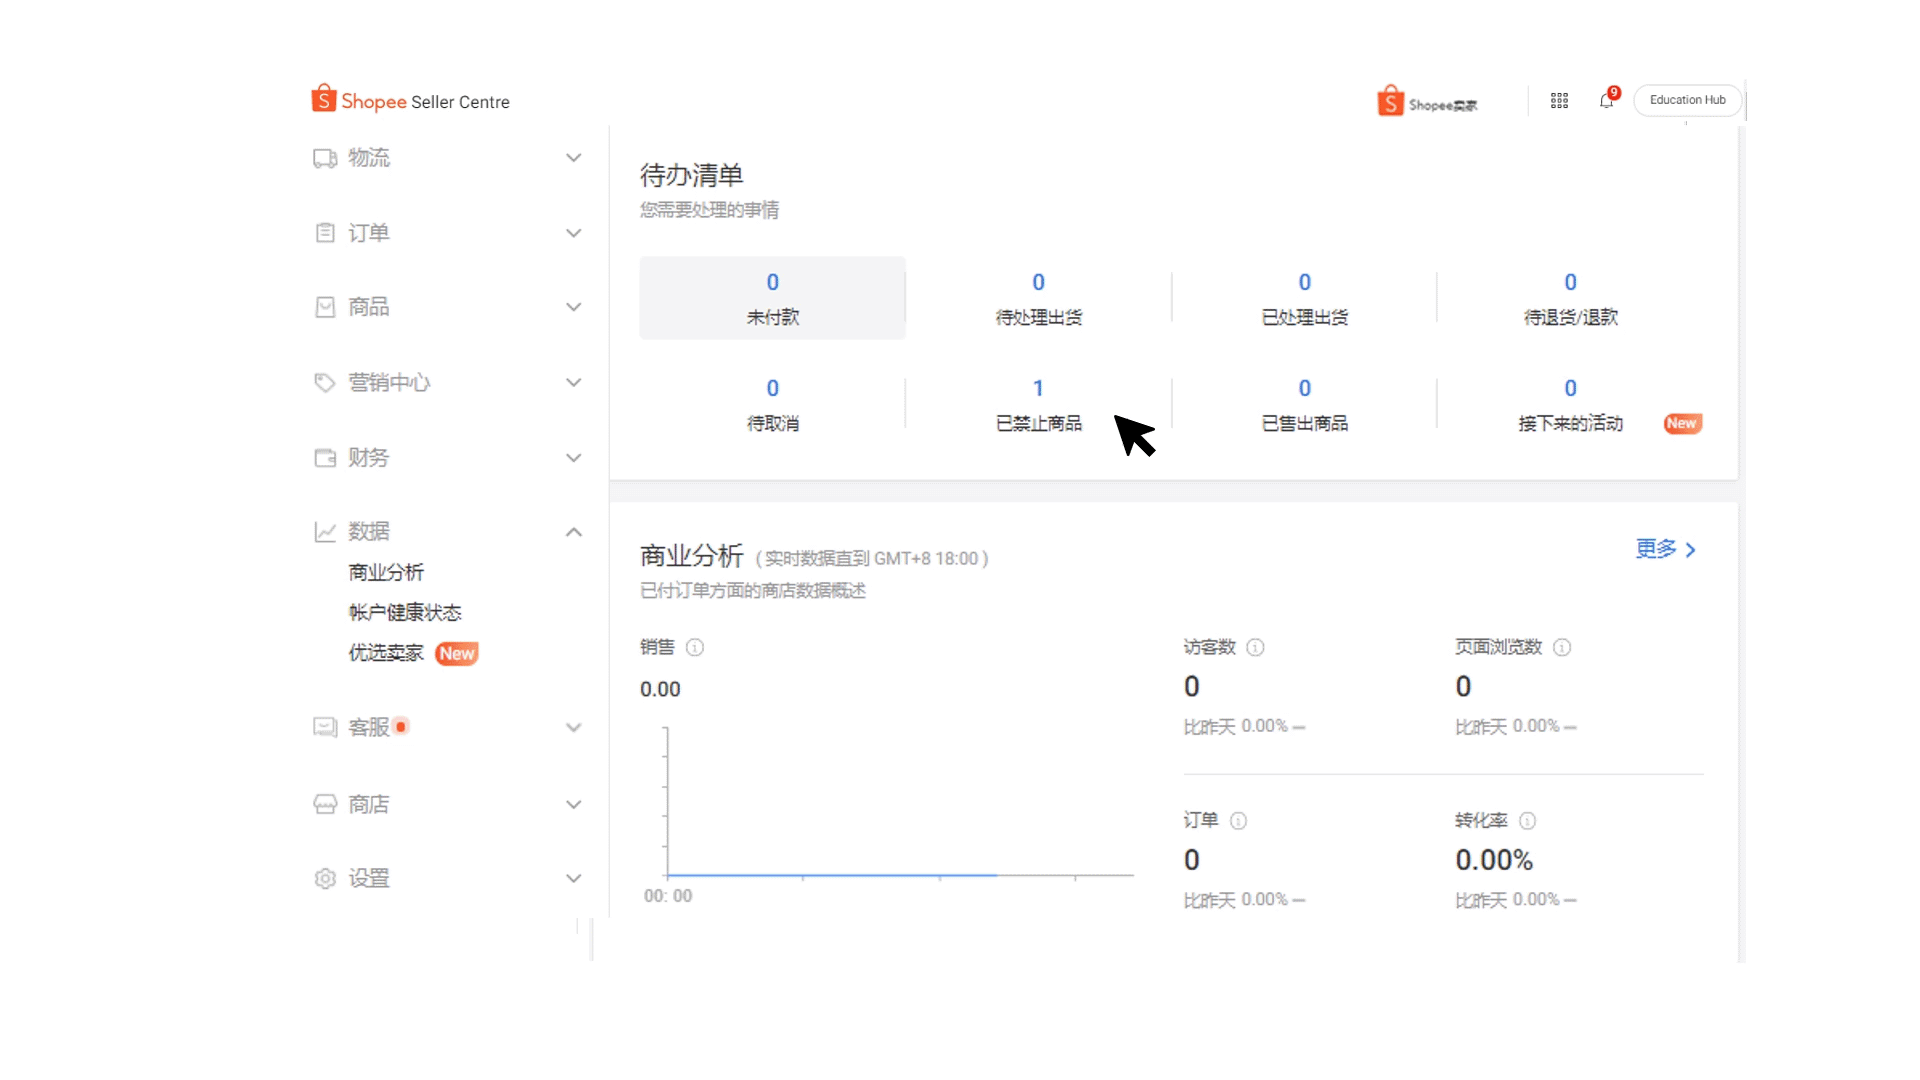1920x1080 pixels.
Task: Expand the 商店 sidebar section
Action: 574,804
